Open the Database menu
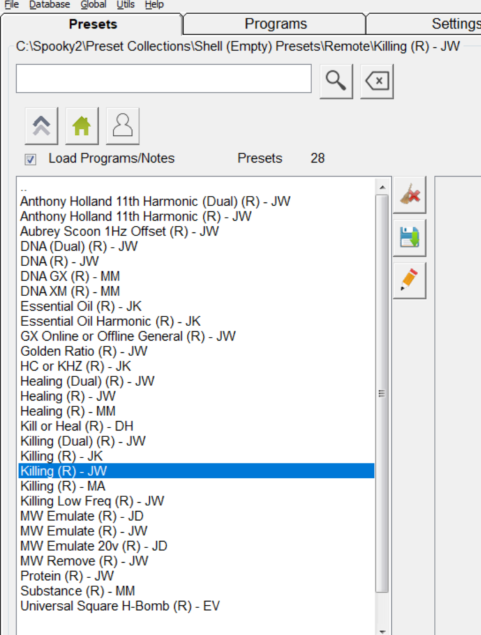The image size is (481, 635). pyautogui.click(x=49, y=4)
